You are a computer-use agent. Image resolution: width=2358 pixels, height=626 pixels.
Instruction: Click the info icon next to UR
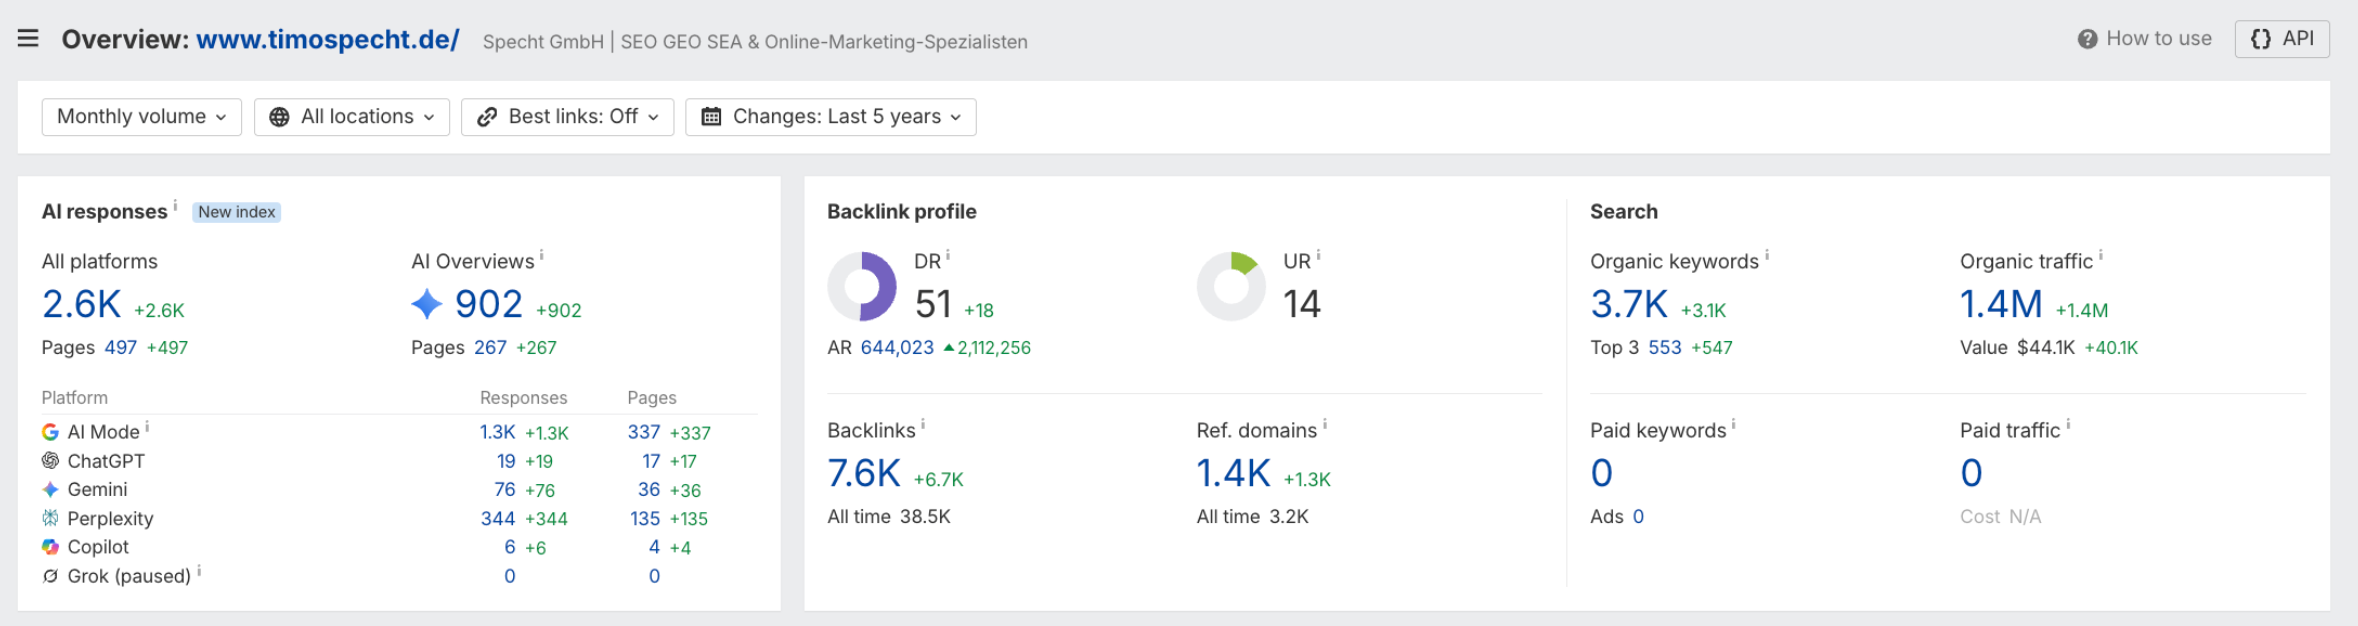pyautogui.click(x=1318, y=255)
